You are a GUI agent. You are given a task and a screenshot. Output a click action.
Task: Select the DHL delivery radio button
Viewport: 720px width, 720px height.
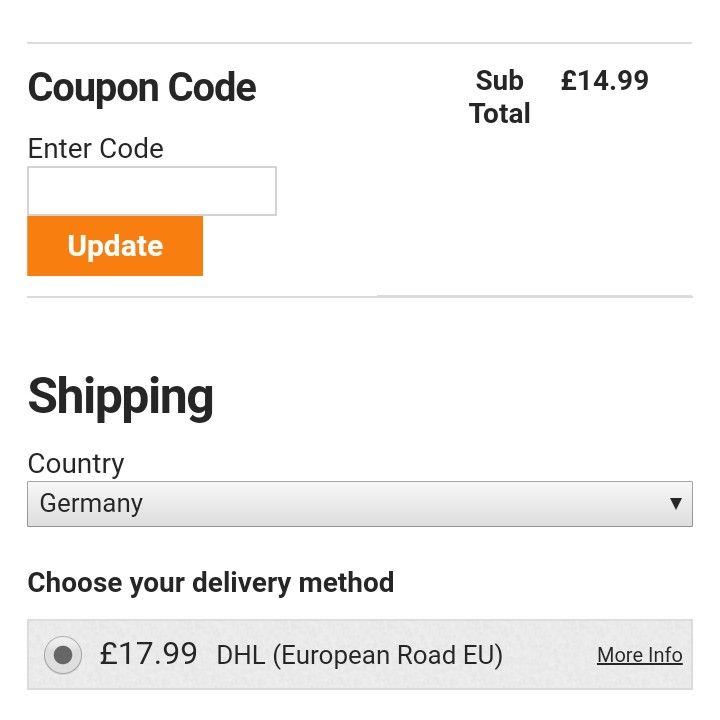click(x=63, y=655)
